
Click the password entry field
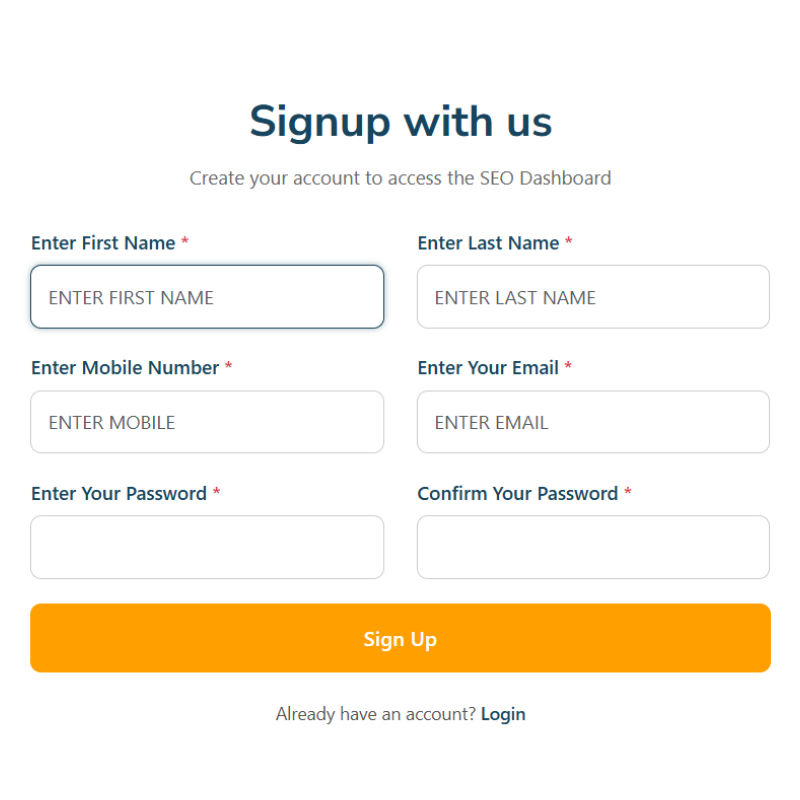pyautogui.click(x=207, y=547)
